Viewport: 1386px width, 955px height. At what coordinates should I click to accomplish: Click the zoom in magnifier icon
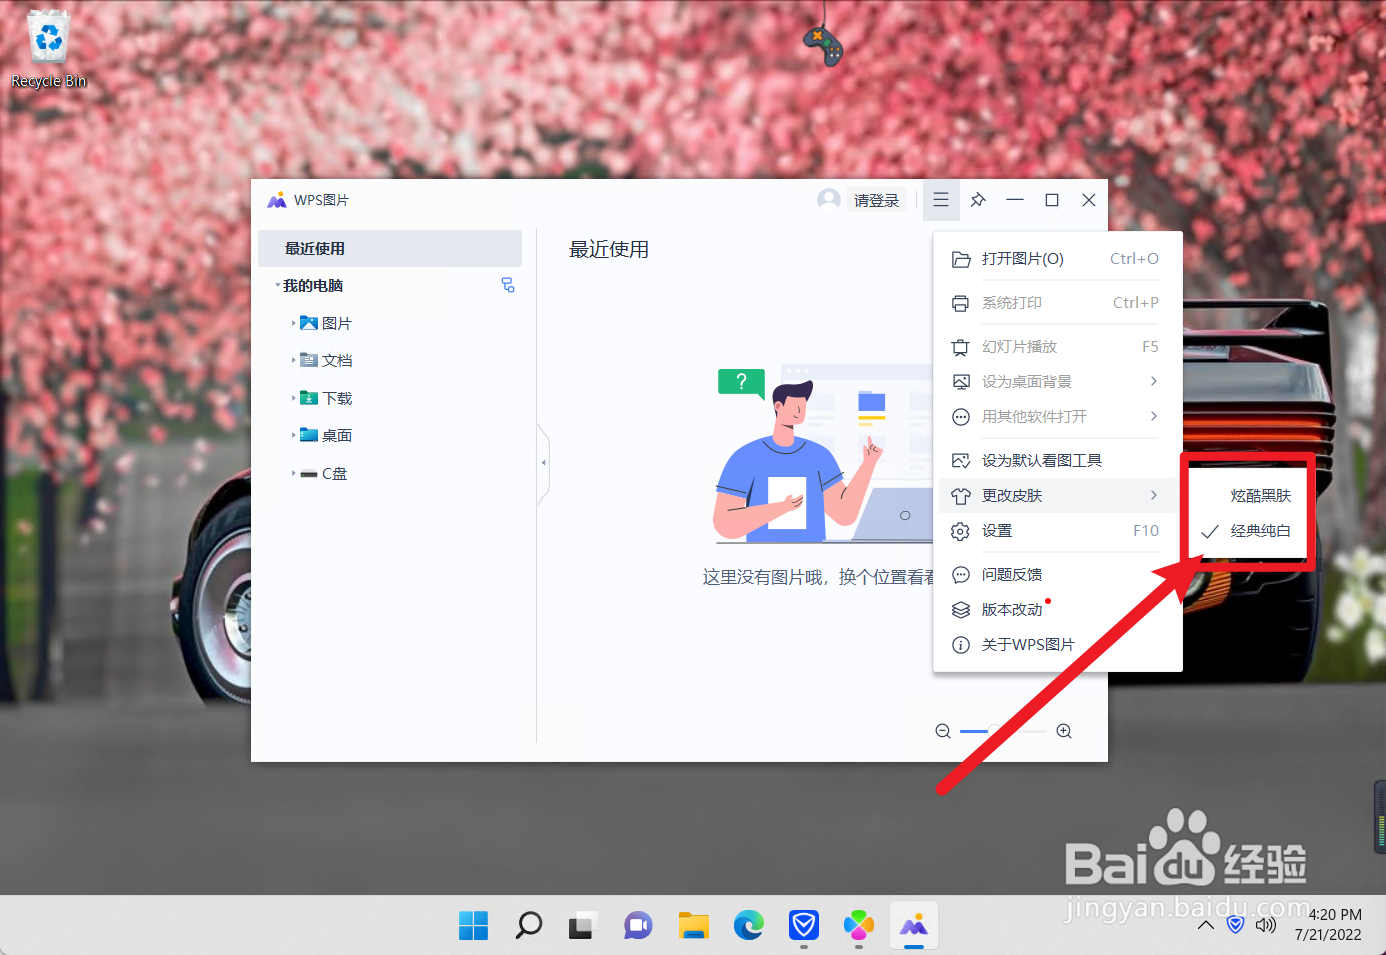pyautogui.click(x=1064, y=731)
